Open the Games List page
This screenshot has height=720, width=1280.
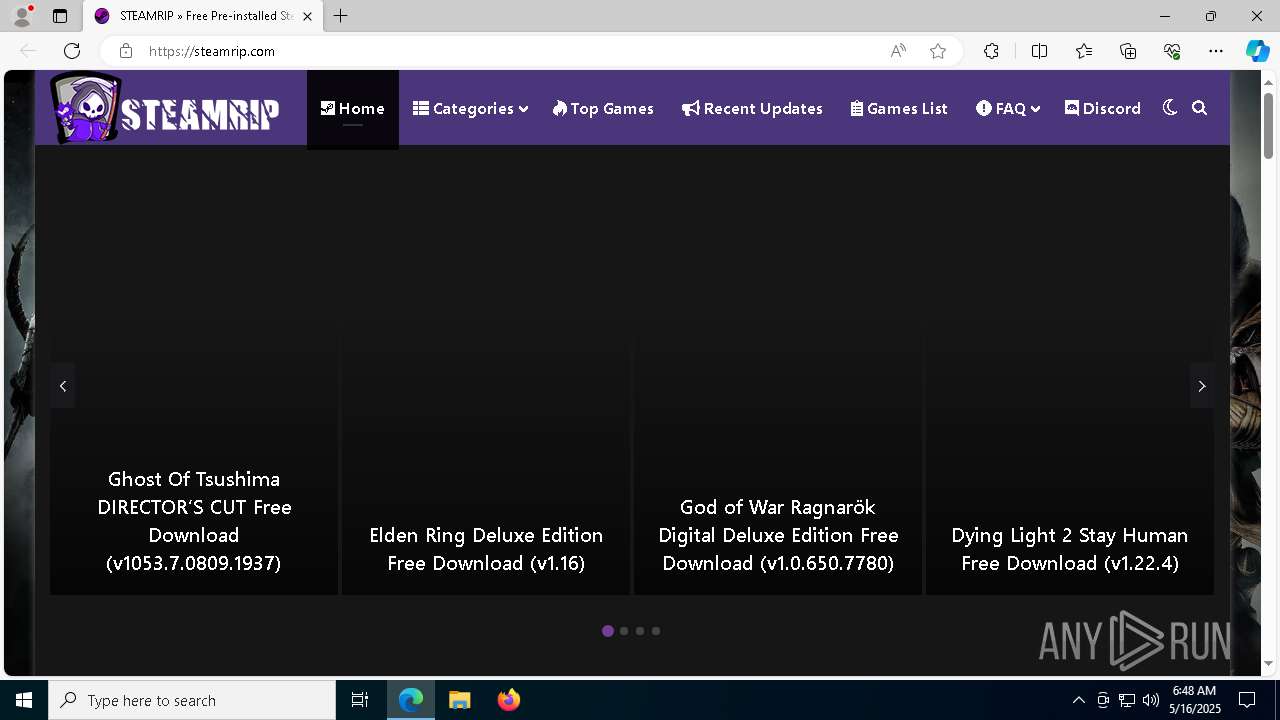pos(899,108)
